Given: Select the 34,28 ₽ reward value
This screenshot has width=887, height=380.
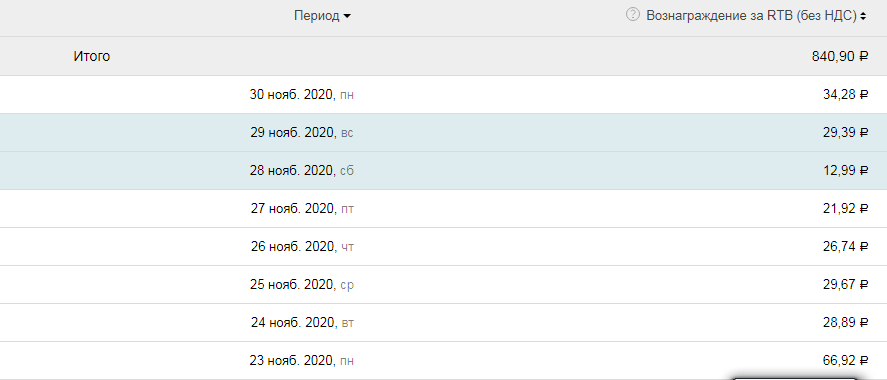Looking at the screenshot, I should click(x=845, y=94).
